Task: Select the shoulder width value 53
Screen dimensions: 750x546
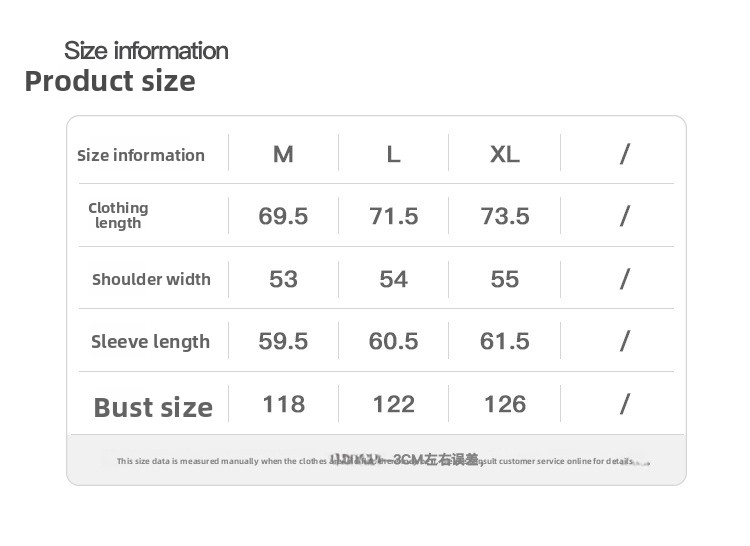Action: tap(283, 279)
